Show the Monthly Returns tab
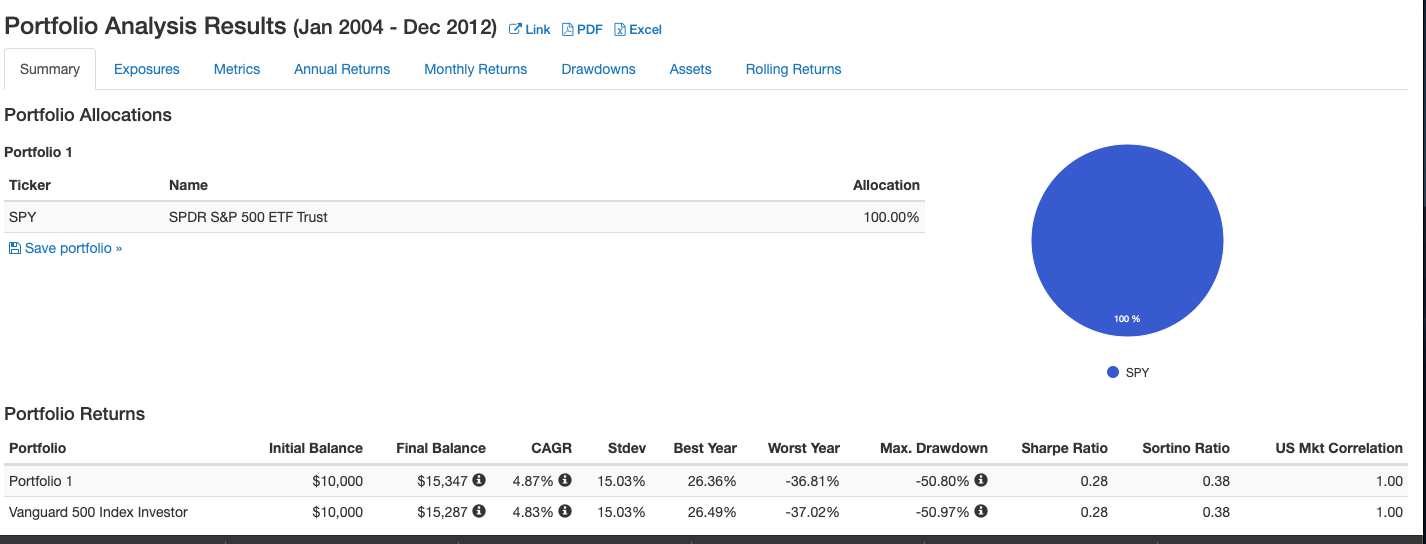 tap(476, 69)
